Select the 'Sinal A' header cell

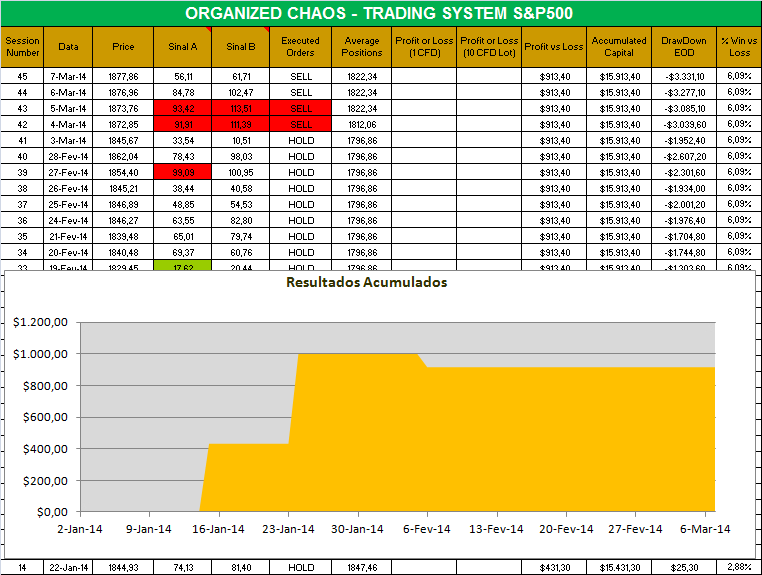coord(183,47)
